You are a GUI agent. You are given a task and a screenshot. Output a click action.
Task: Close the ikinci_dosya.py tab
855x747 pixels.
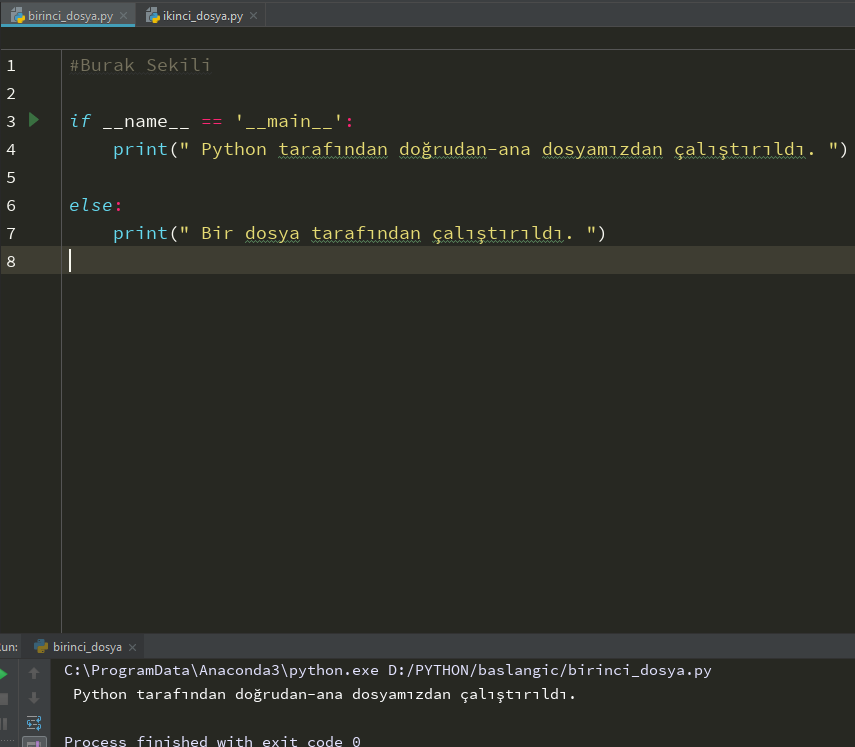pos(254,16)
